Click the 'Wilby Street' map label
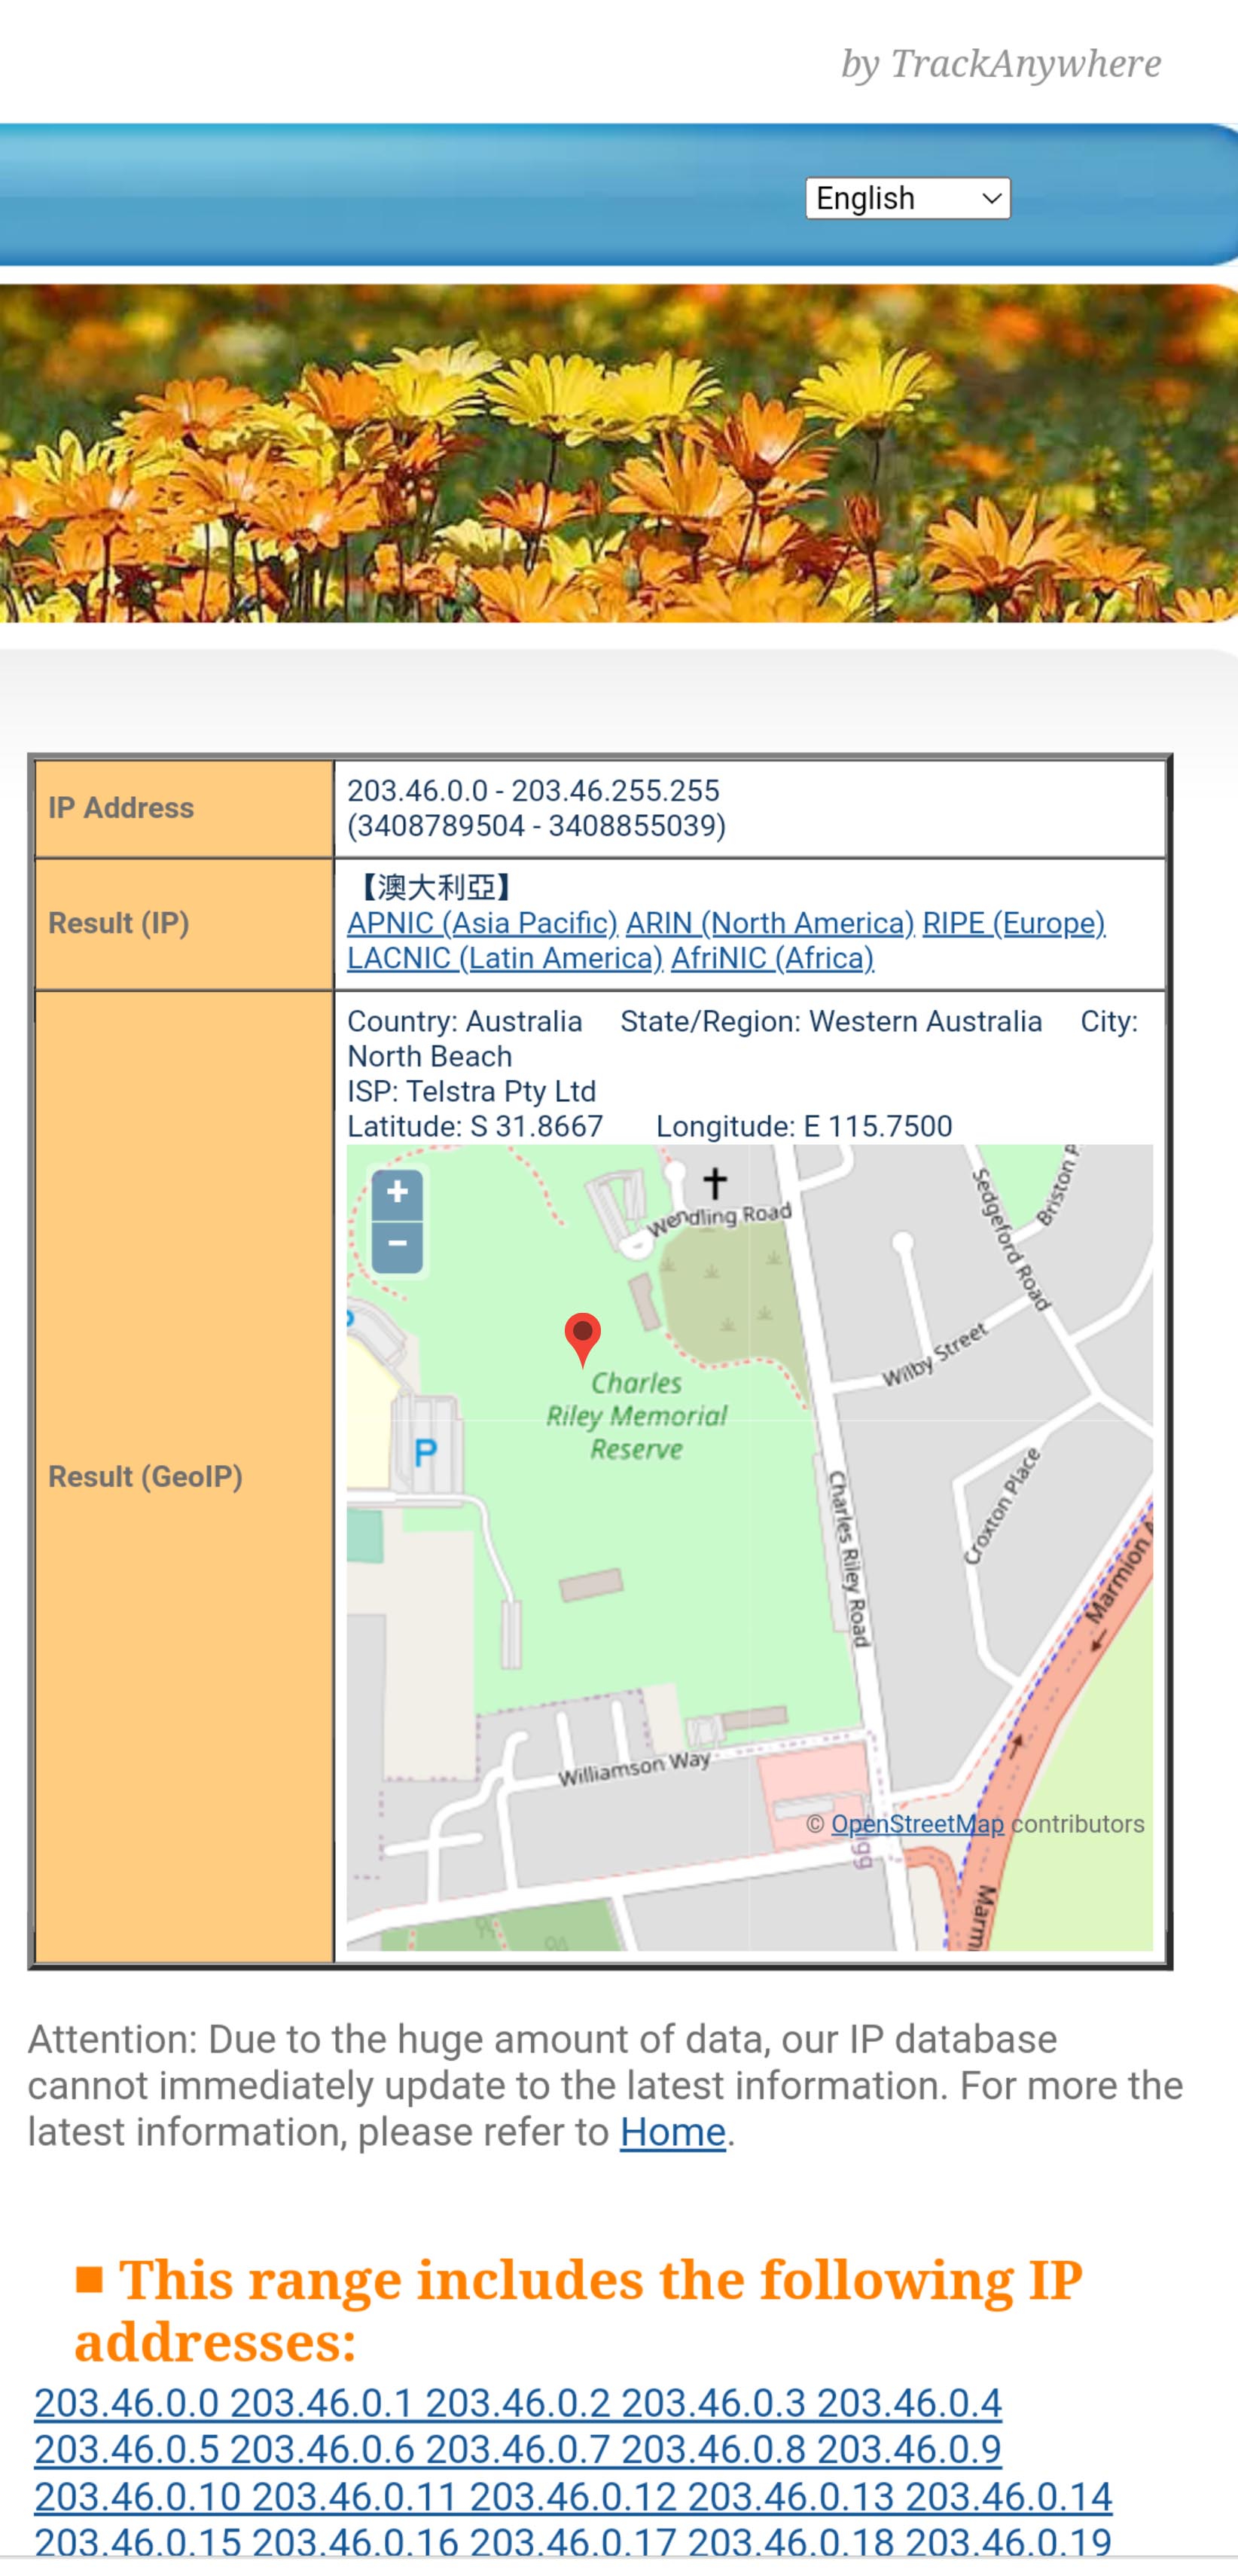The width and height of the screenshot is (1238, 2576). point(935,1355)
